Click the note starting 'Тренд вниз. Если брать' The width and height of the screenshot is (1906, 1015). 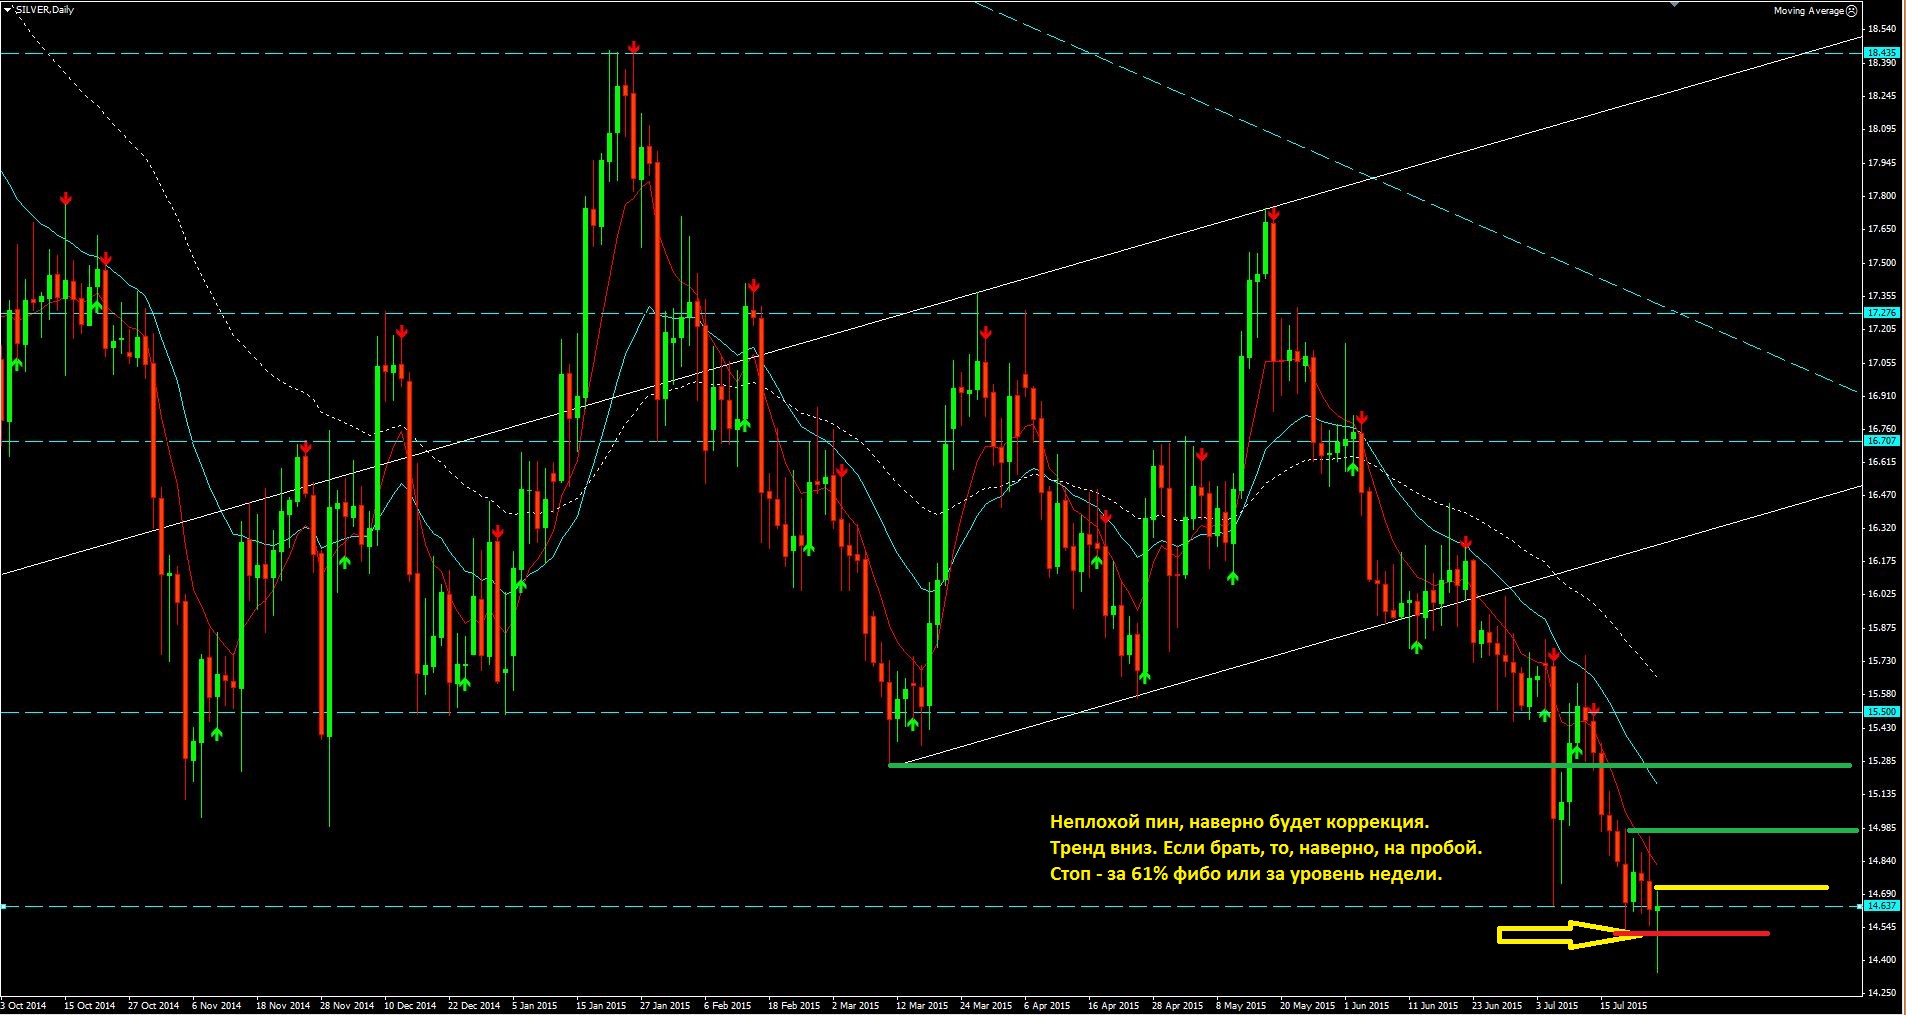(x=1266, y=848)
